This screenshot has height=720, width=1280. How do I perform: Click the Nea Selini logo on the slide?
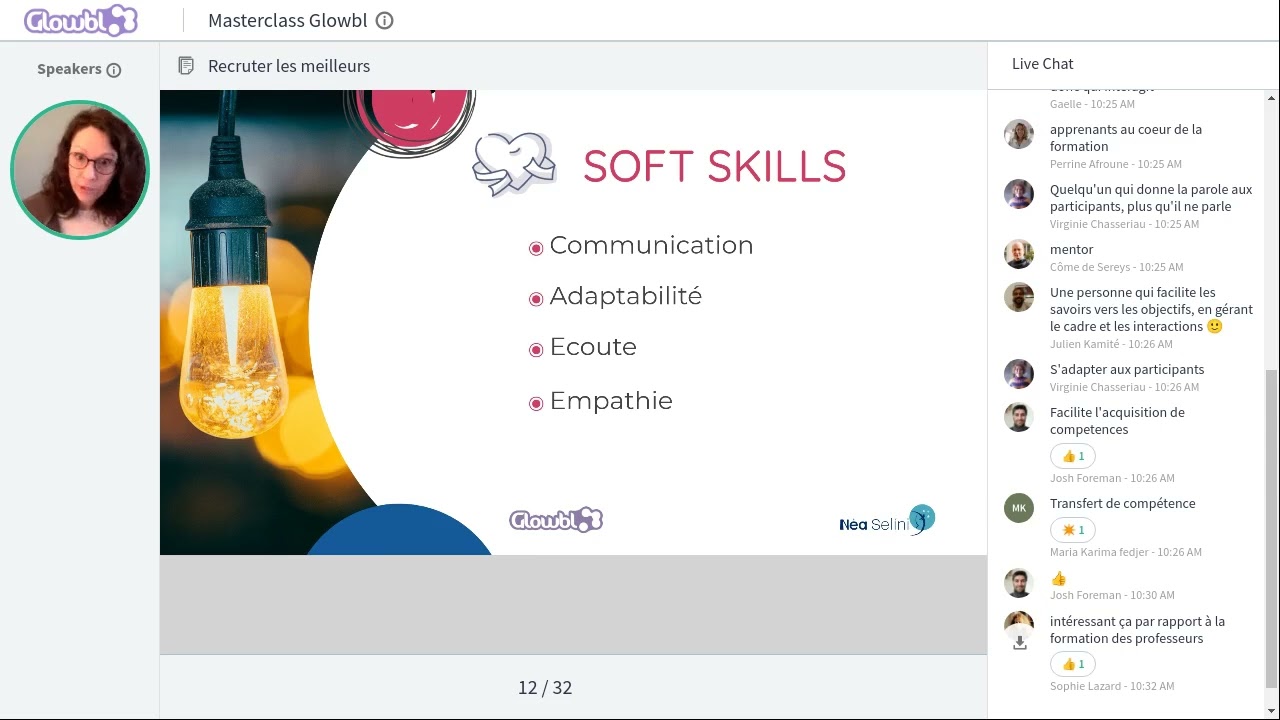pyautogui.click(x=887, y=521)
